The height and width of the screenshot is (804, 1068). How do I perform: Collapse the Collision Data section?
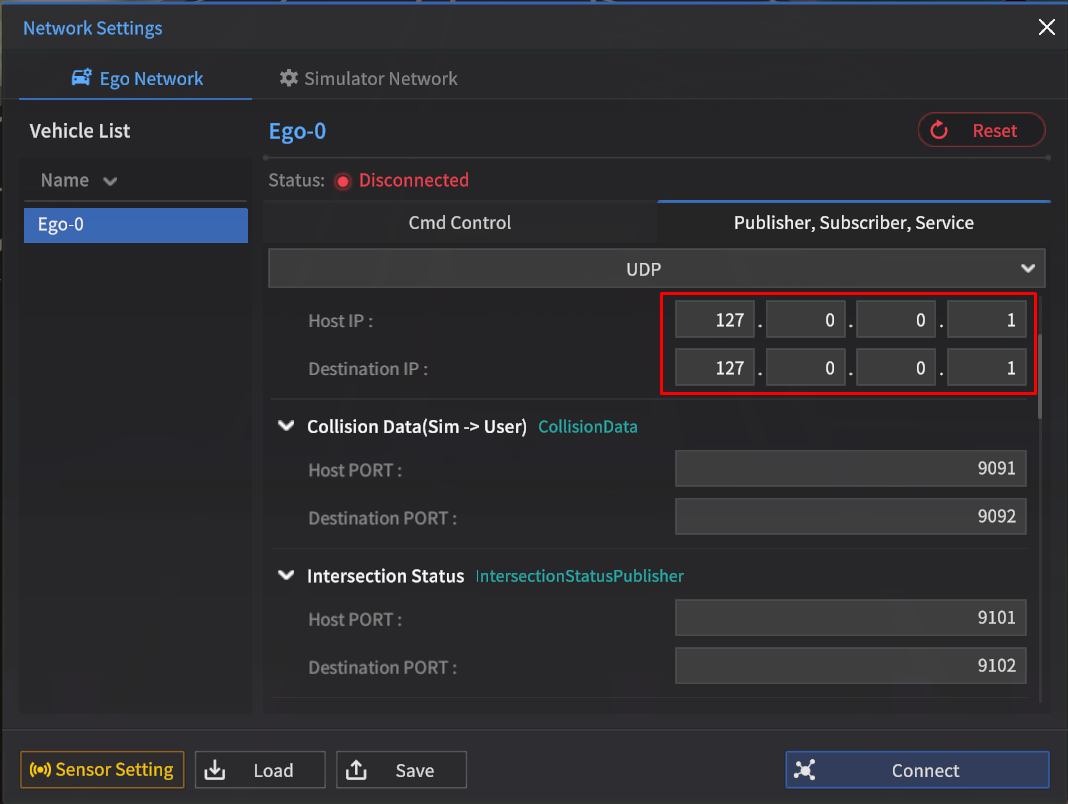click(x=287, y=427)
